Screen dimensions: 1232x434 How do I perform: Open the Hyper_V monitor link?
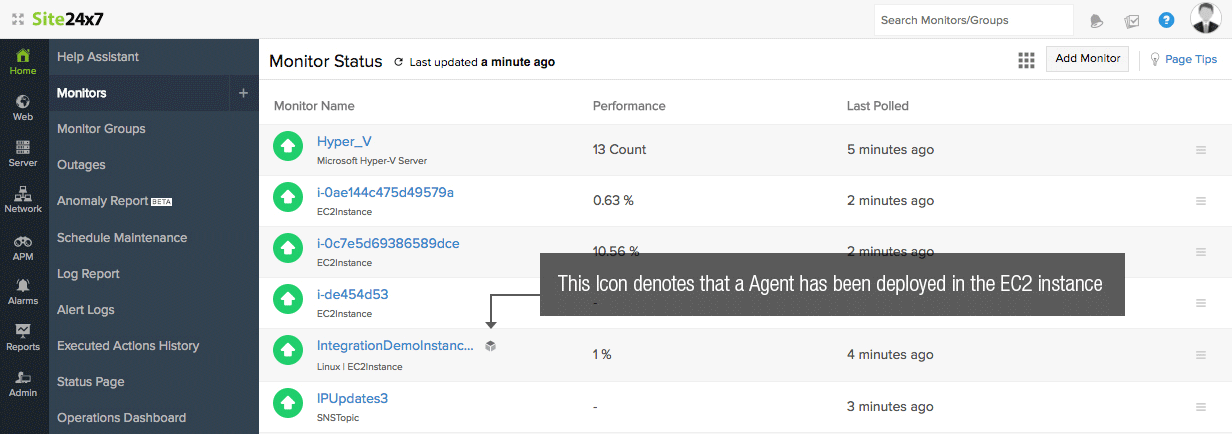(344, 142)
